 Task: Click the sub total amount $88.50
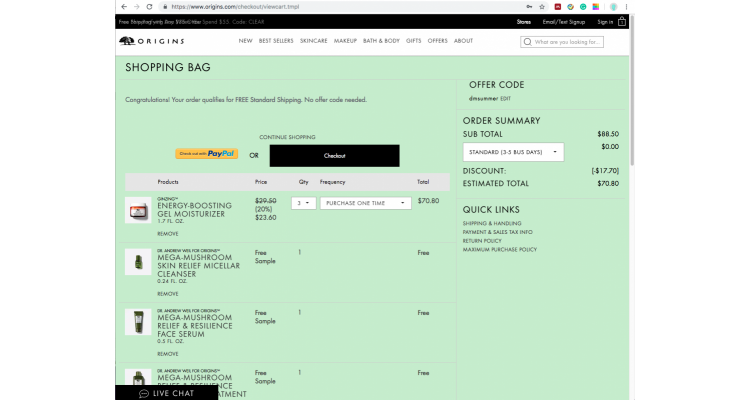point(607,134)
